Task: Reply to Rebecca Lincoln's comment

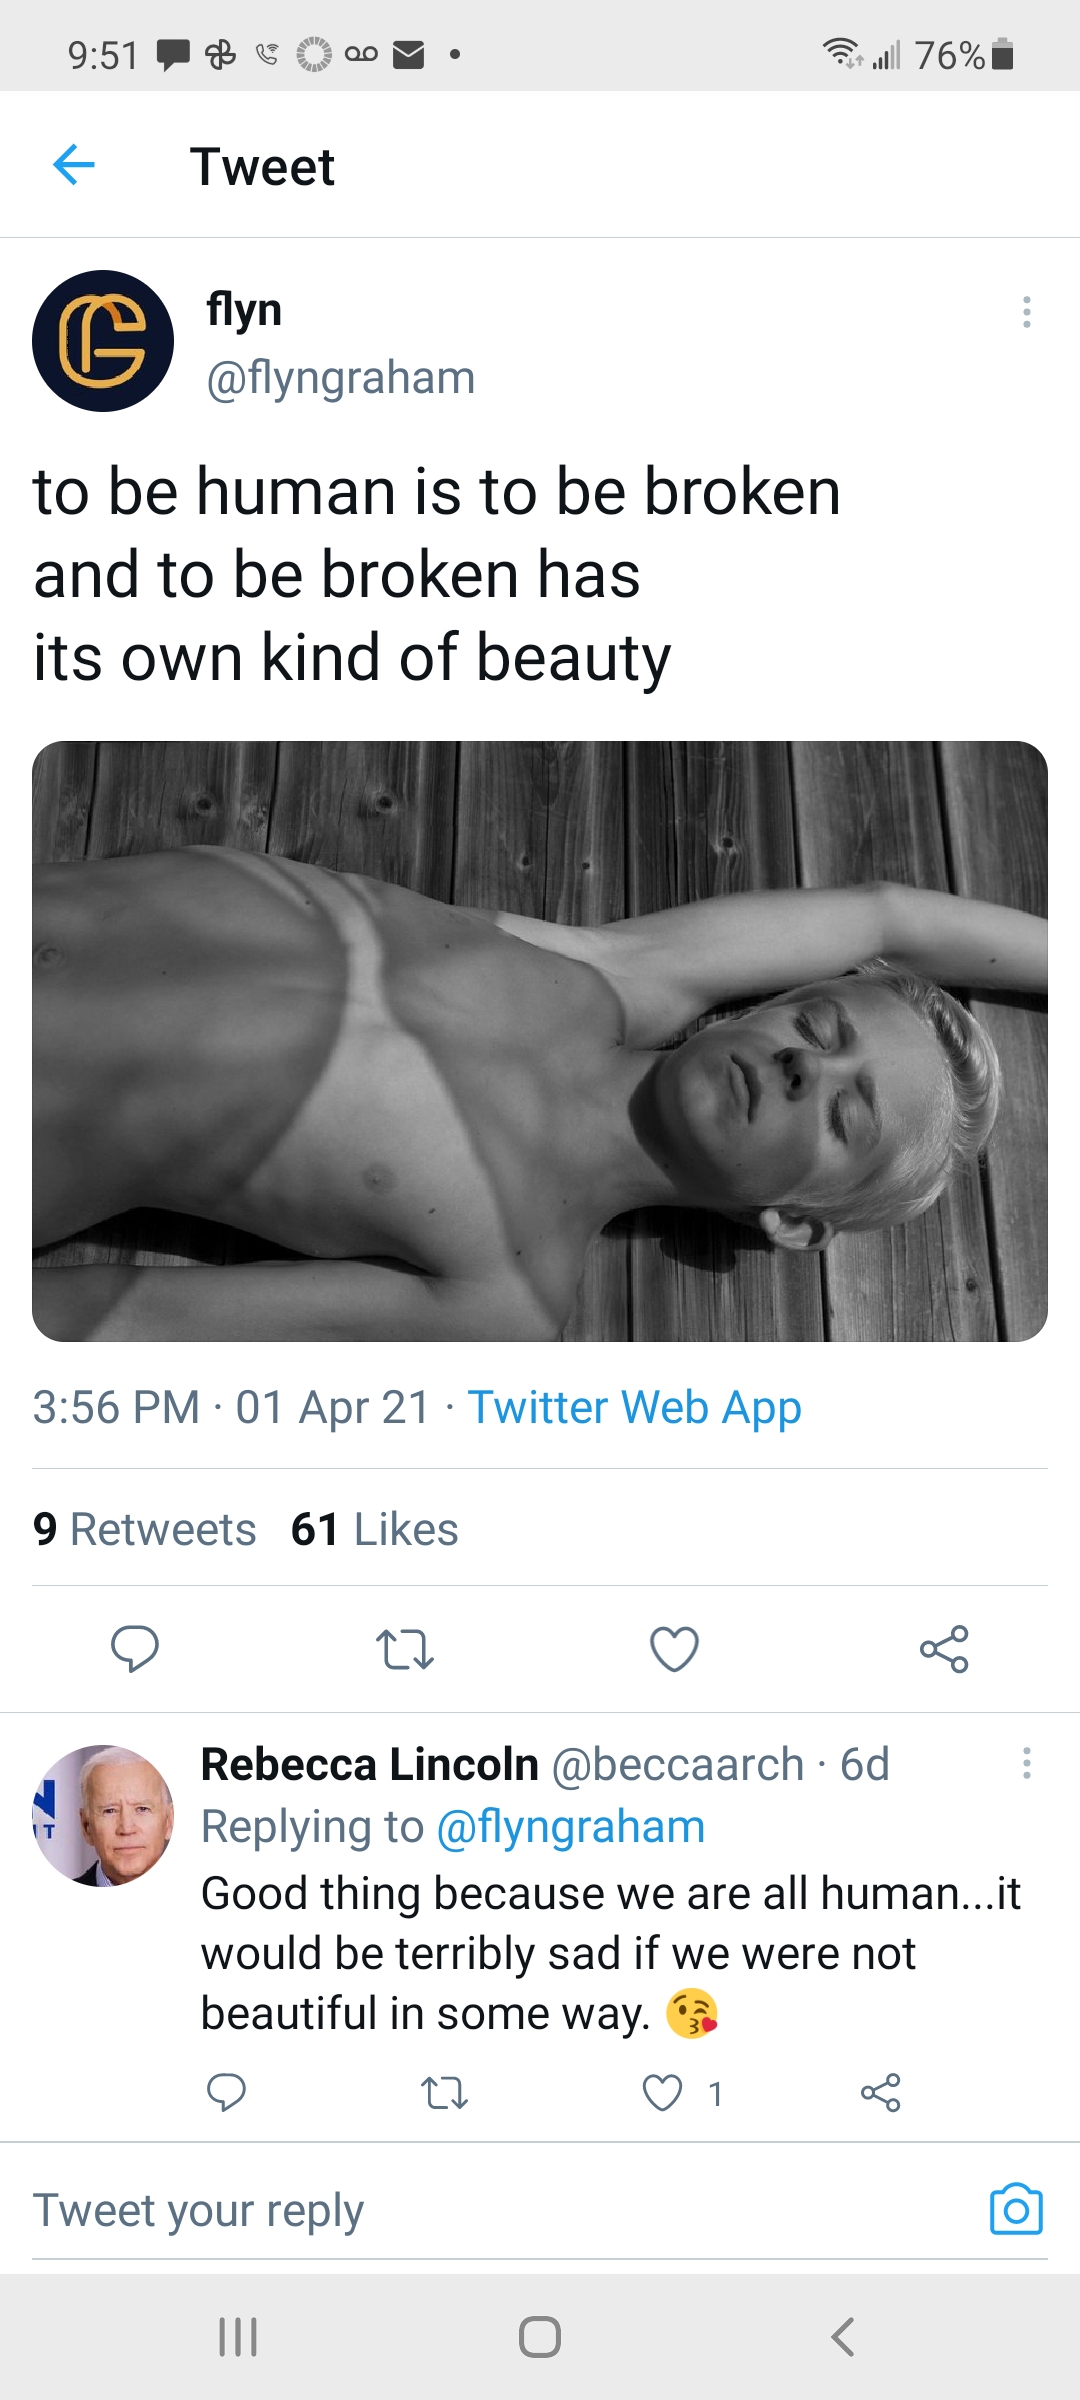Action: coord(226,2092)
